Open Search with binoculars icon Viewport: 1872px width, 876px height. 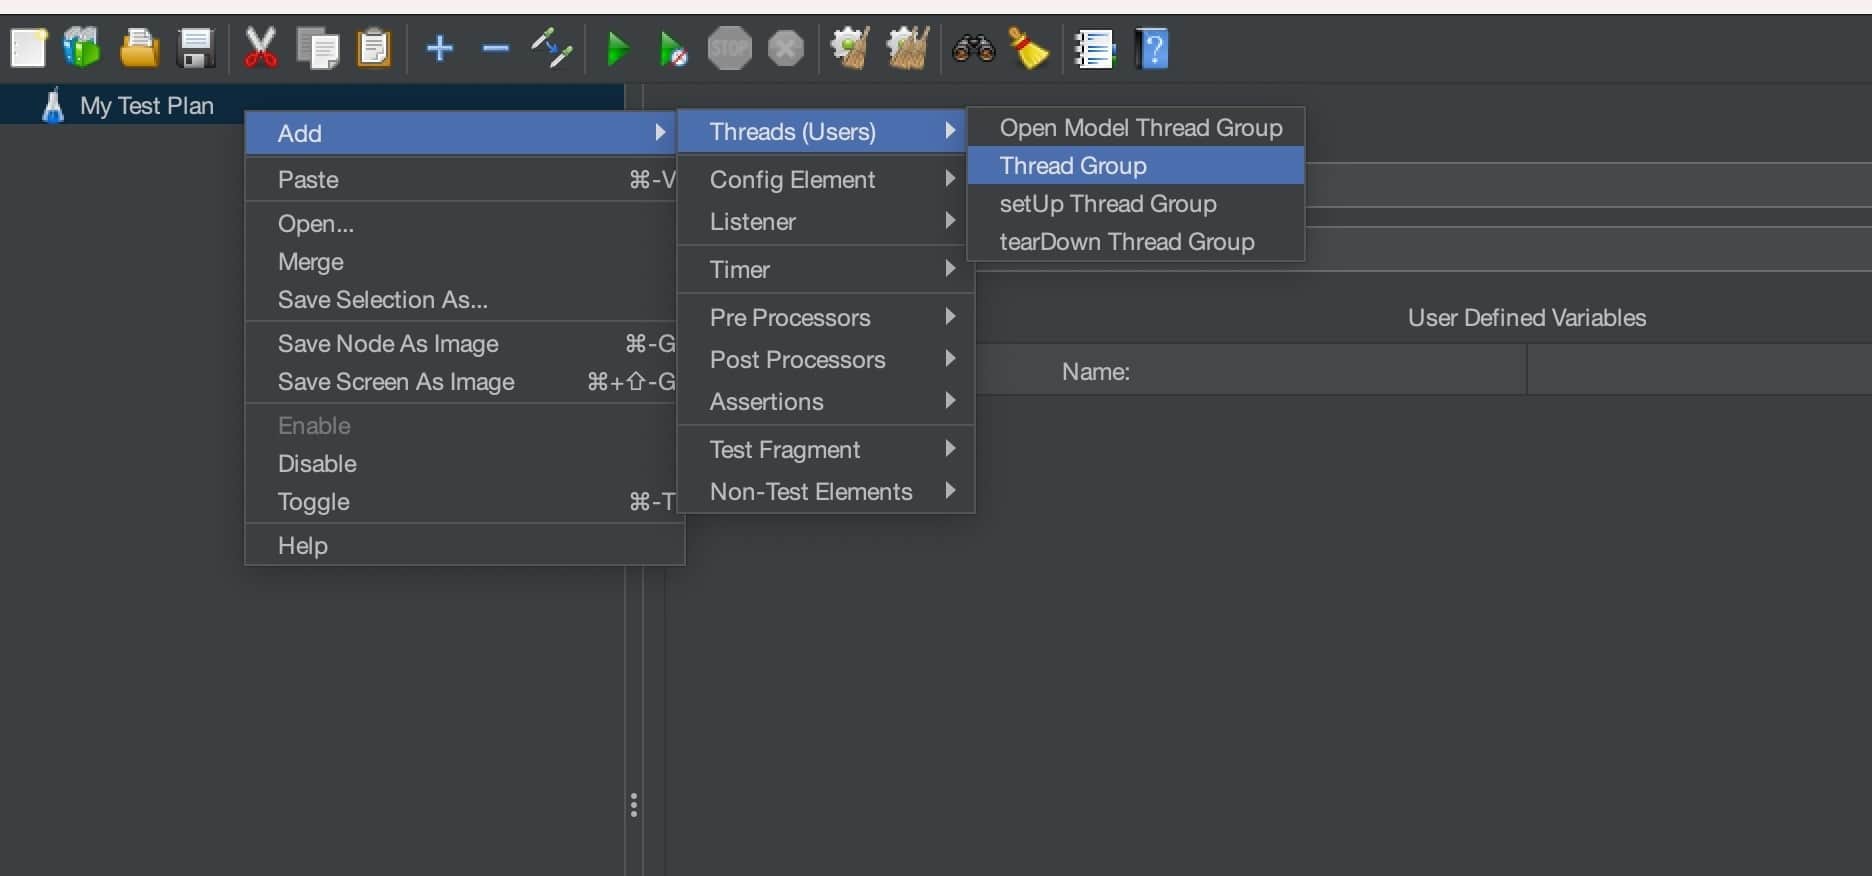[973, 48]
